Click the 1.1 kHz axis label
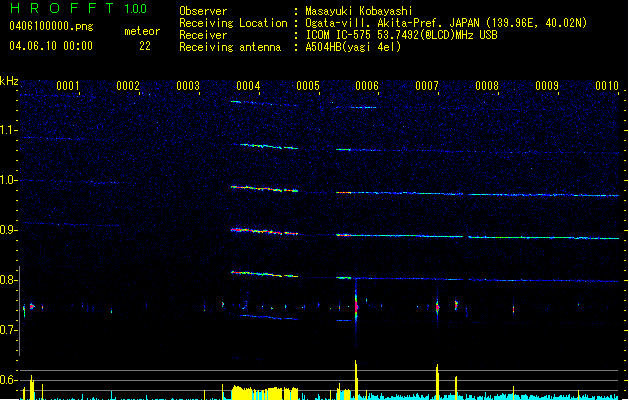 pos(8,130)
